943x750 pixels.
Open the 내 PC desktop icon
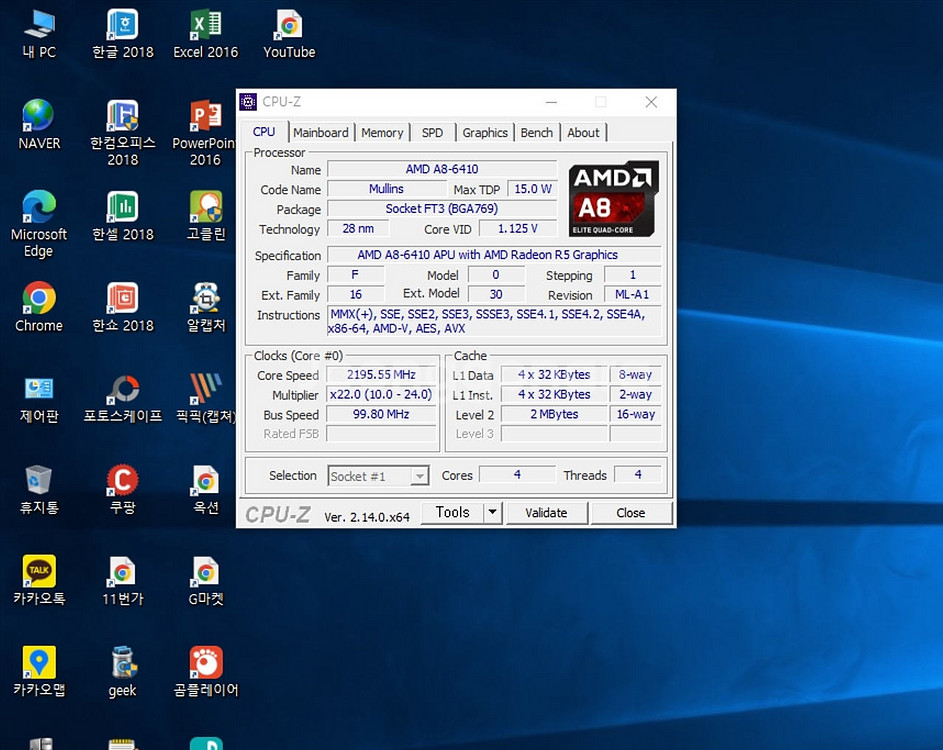click(39, 34)
